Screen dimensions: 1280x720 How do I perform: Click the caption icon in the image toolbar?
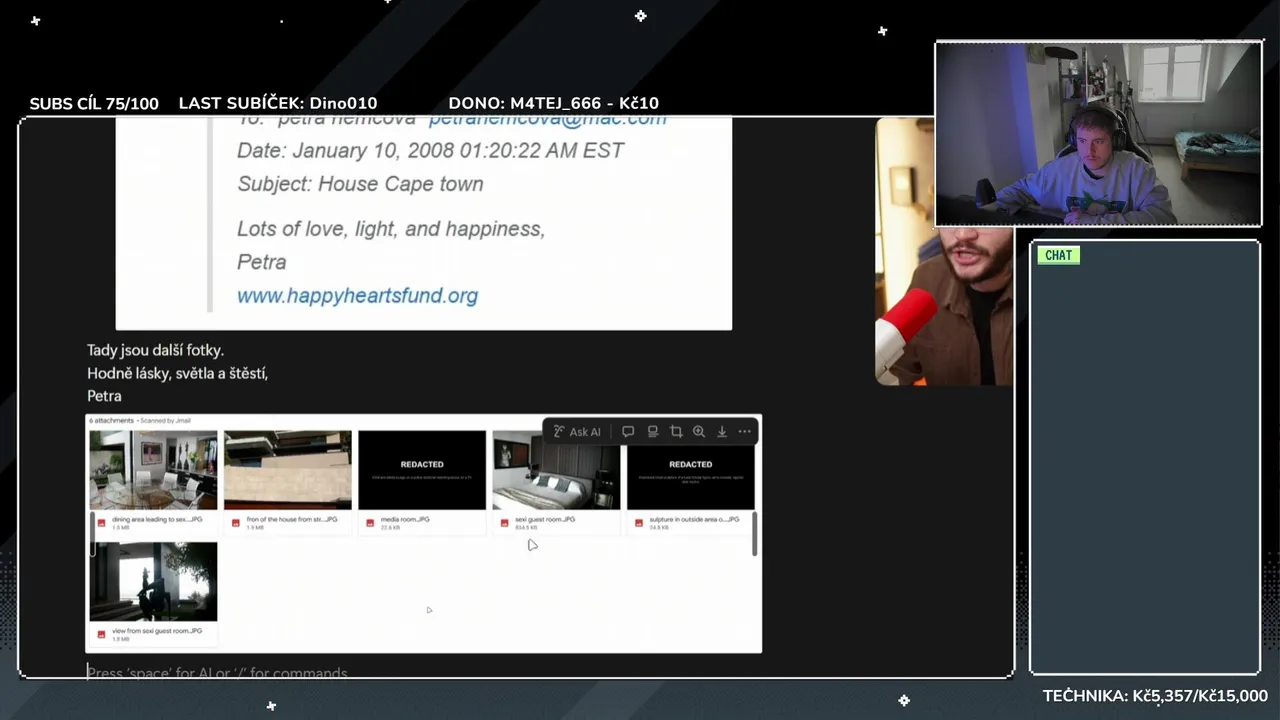click(652, 432)
